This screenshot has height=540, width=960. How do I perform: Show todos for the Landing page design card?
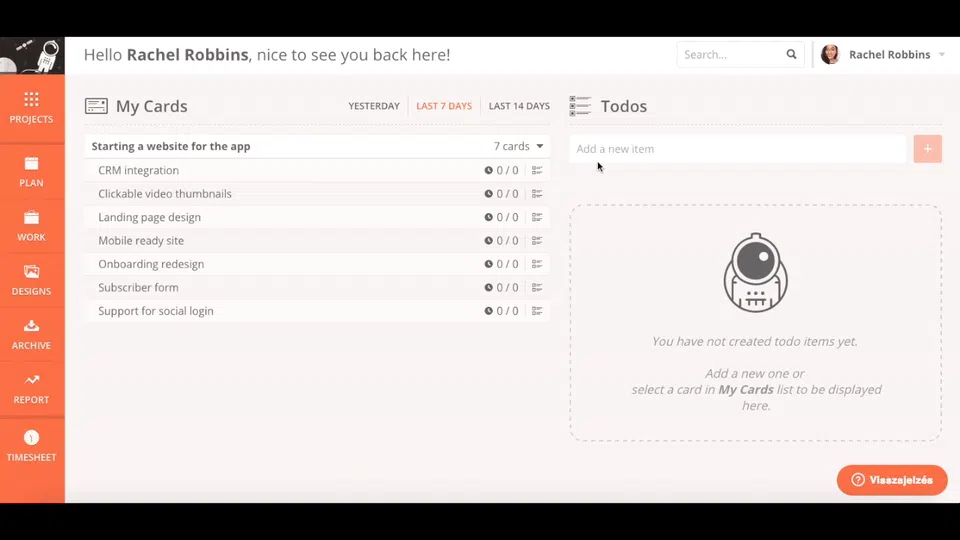click(x=537, y=217)
